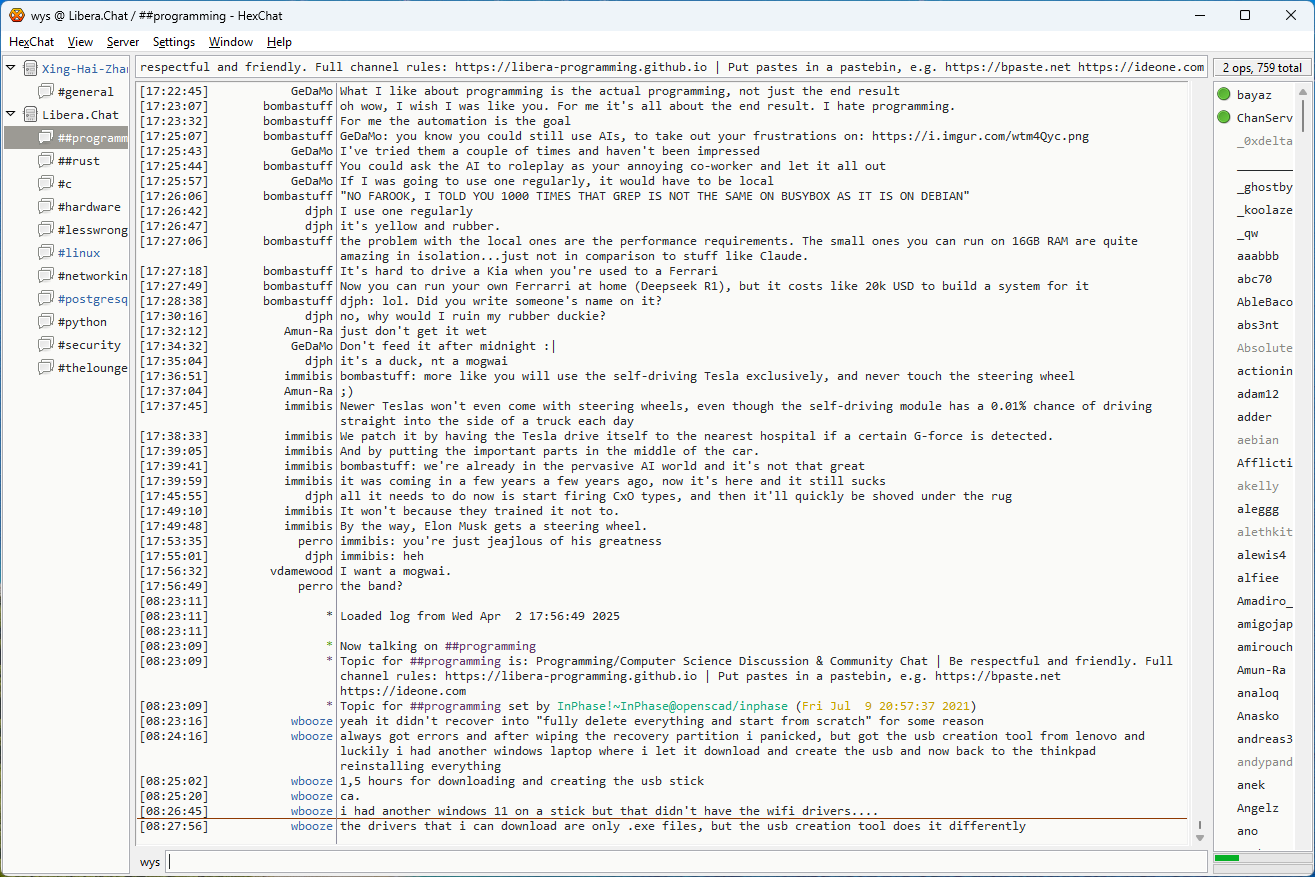Click the HexChat logo in title bar
Image resolution: width=1315 pixels, height=877 pixels.
pos(16,15)
